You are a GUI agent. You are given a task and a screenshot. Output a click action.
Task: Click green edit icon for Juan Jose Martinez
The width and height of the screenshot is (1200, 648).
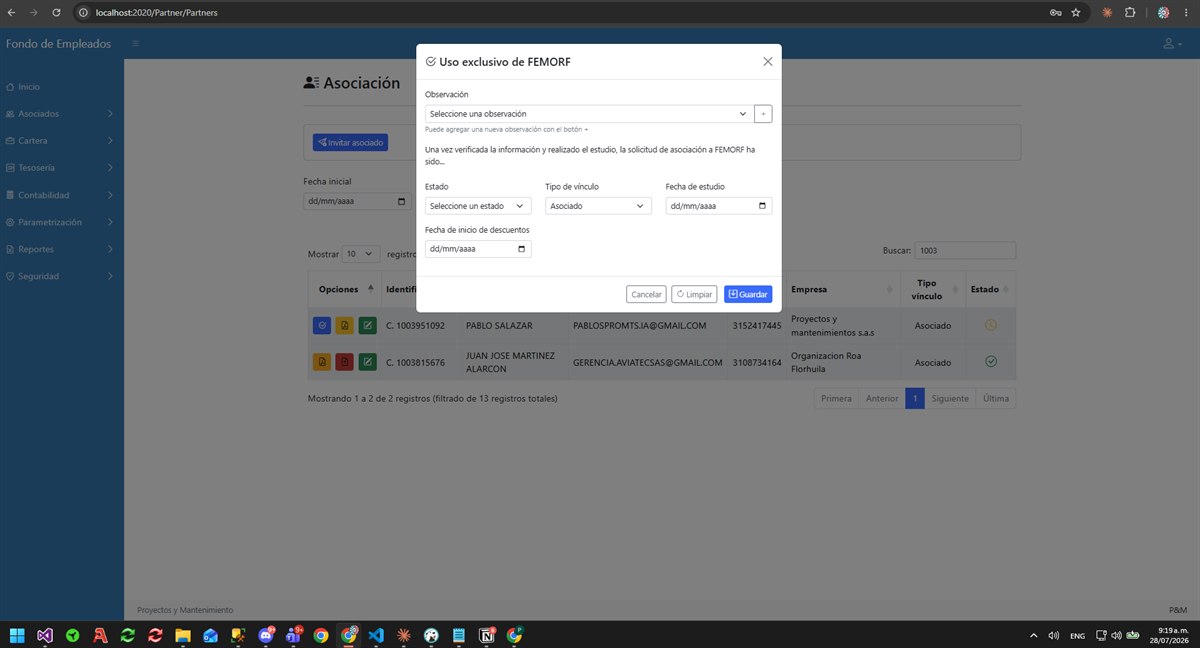click(x=367, y=362)
